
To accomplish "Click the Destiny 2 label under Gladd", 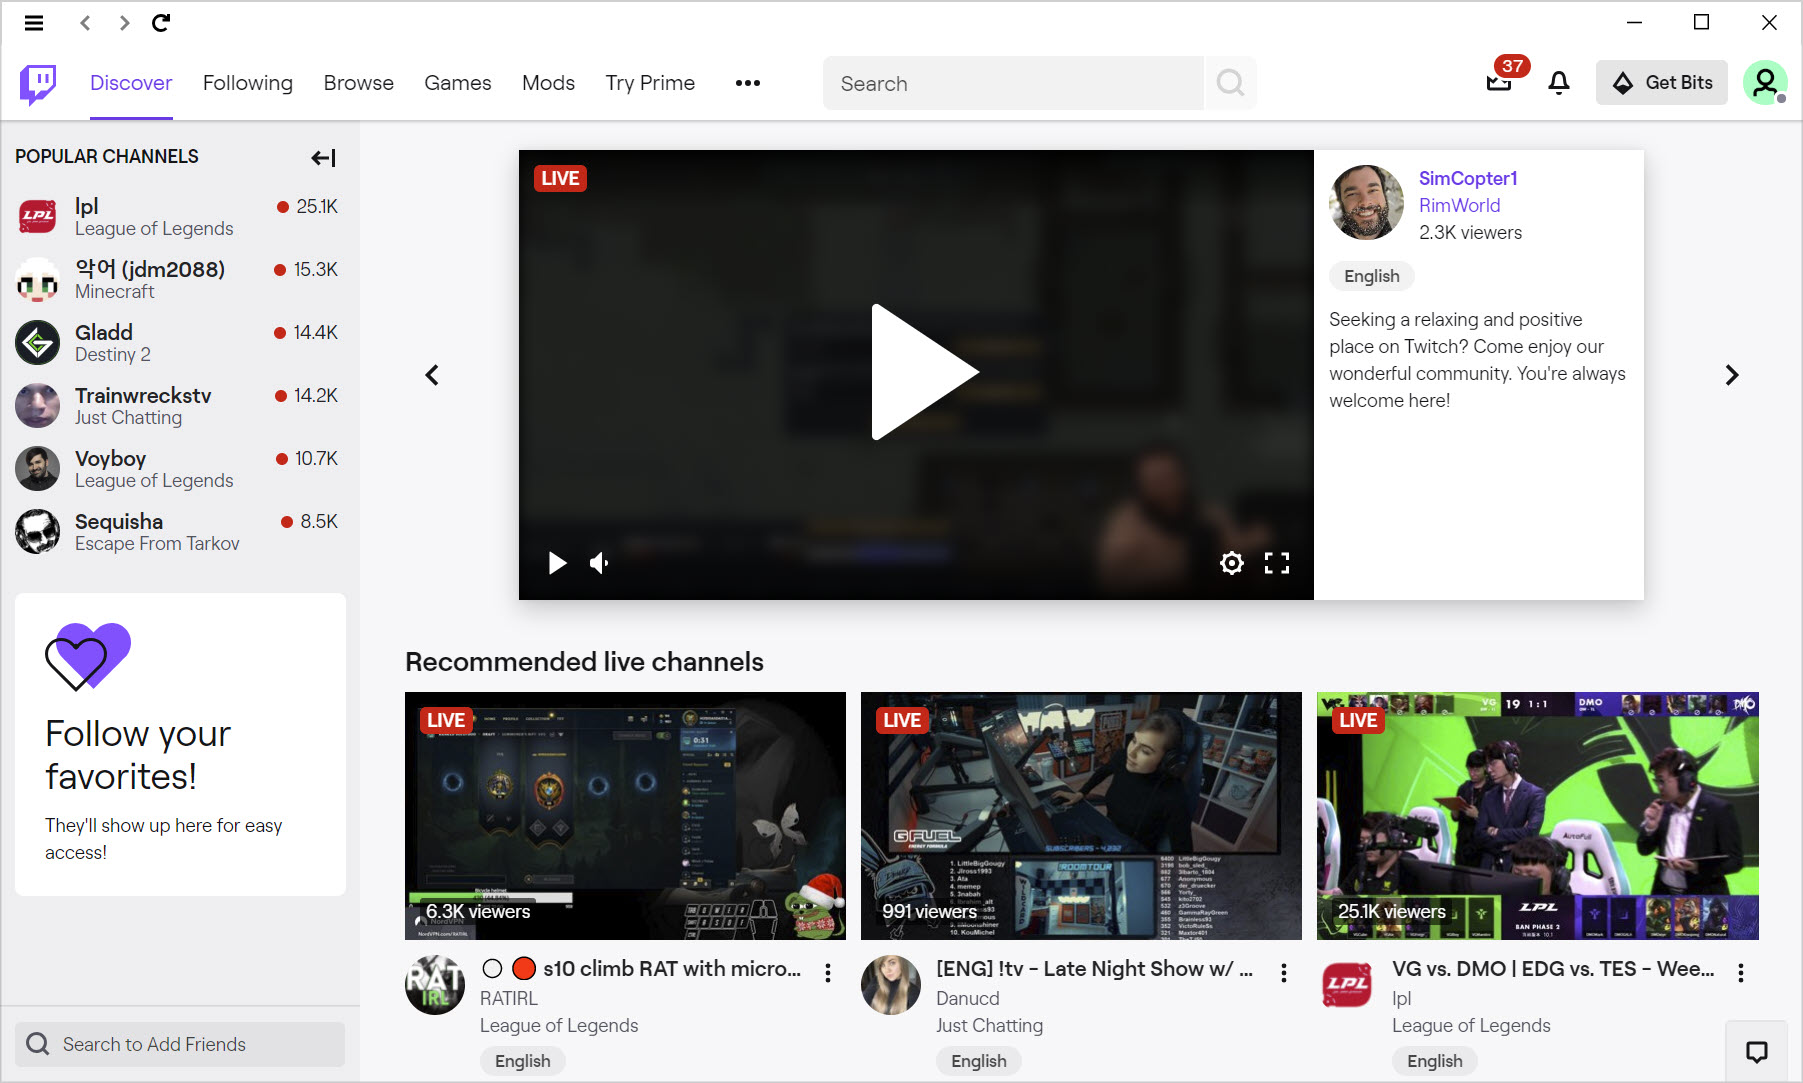I will (x=113, y=354).
